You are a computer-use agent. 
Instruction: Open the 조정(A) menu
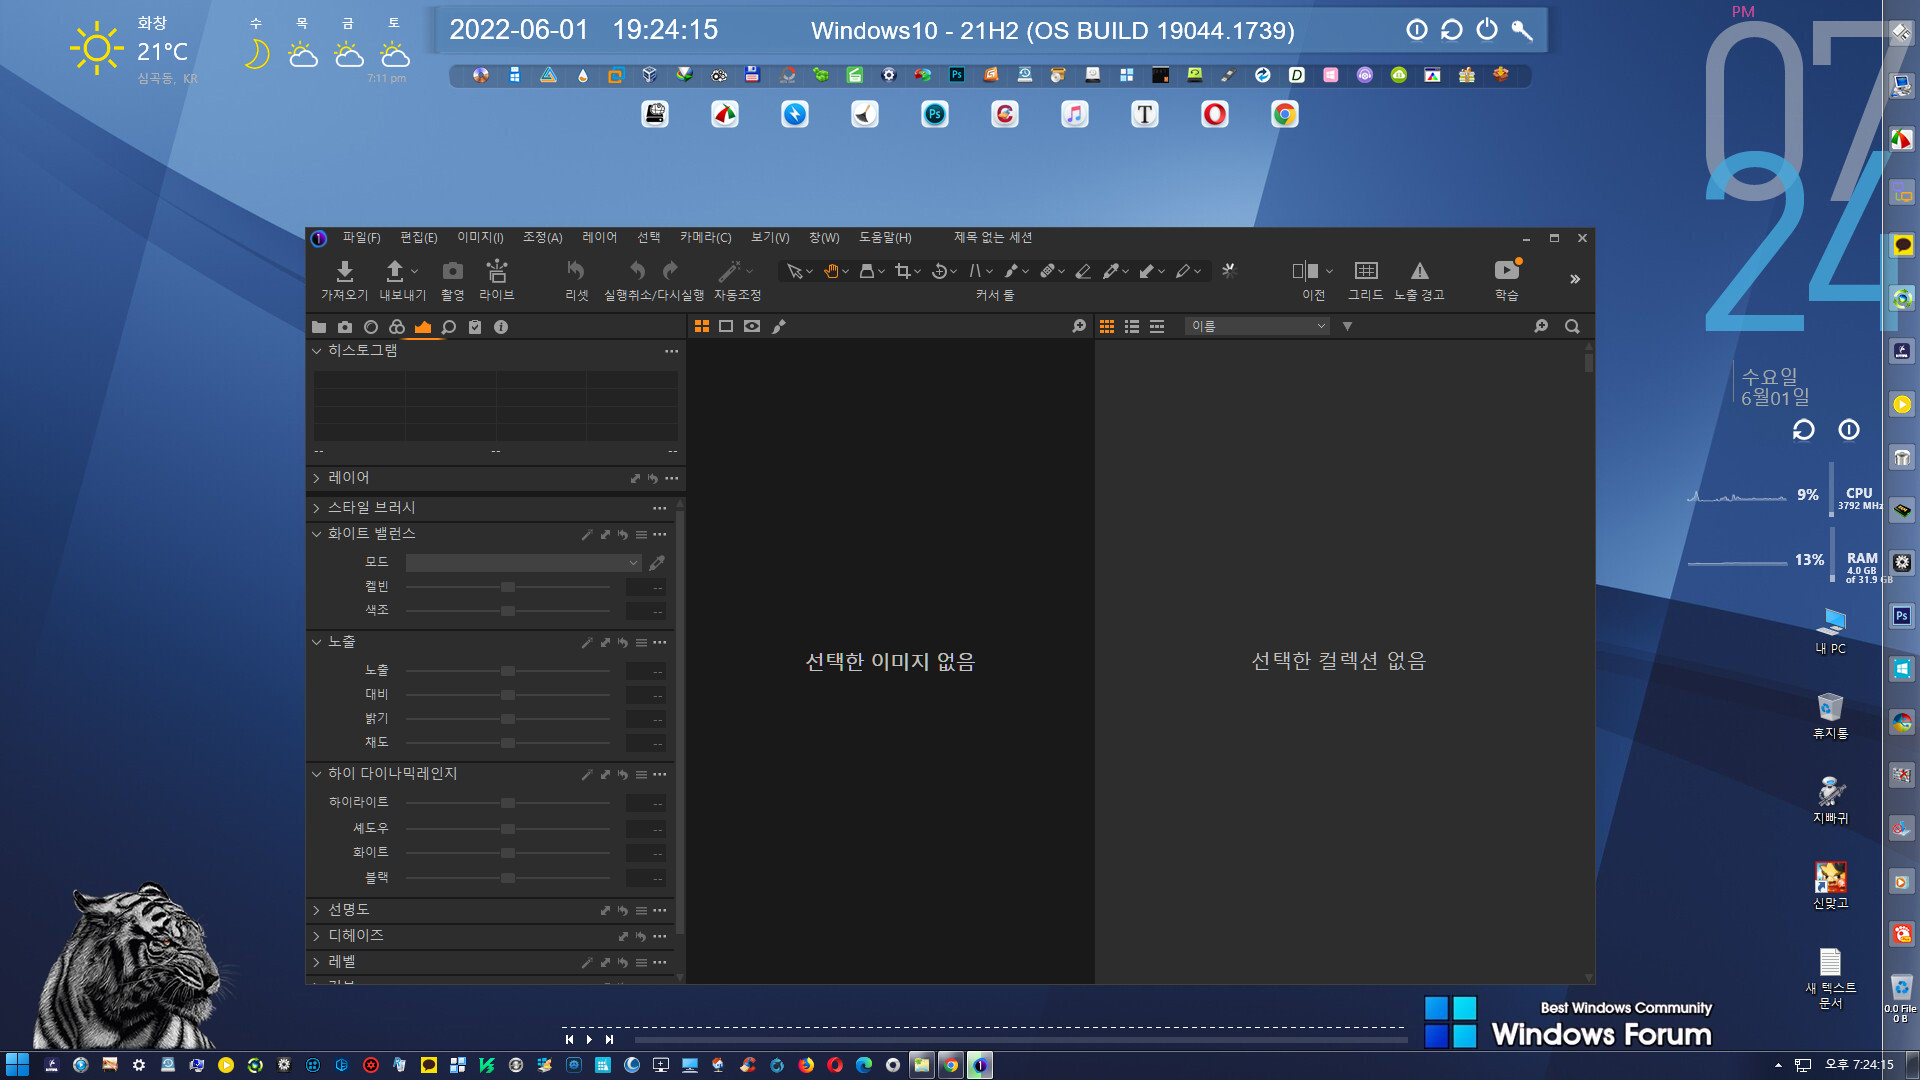pos(542,238)
